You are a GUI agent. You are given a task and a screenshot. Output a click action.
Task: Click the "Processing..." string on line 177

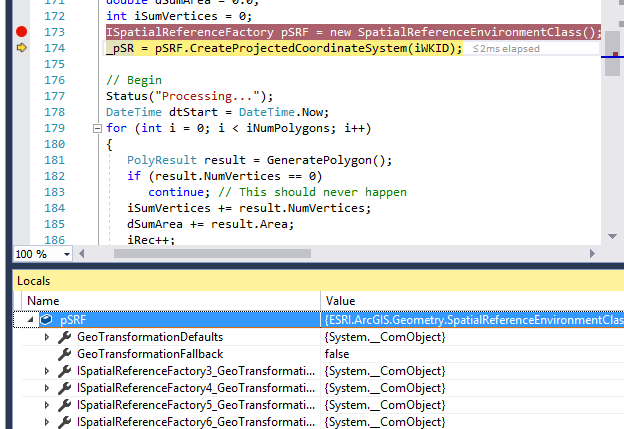point(207,96)
